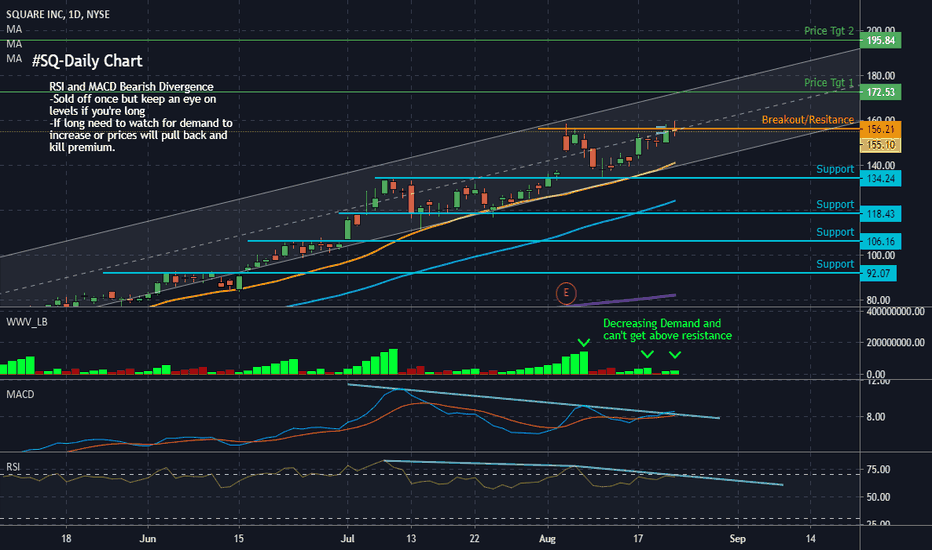
Task: Click the Price Tgt 2 label
Action: tap(829, 31)
